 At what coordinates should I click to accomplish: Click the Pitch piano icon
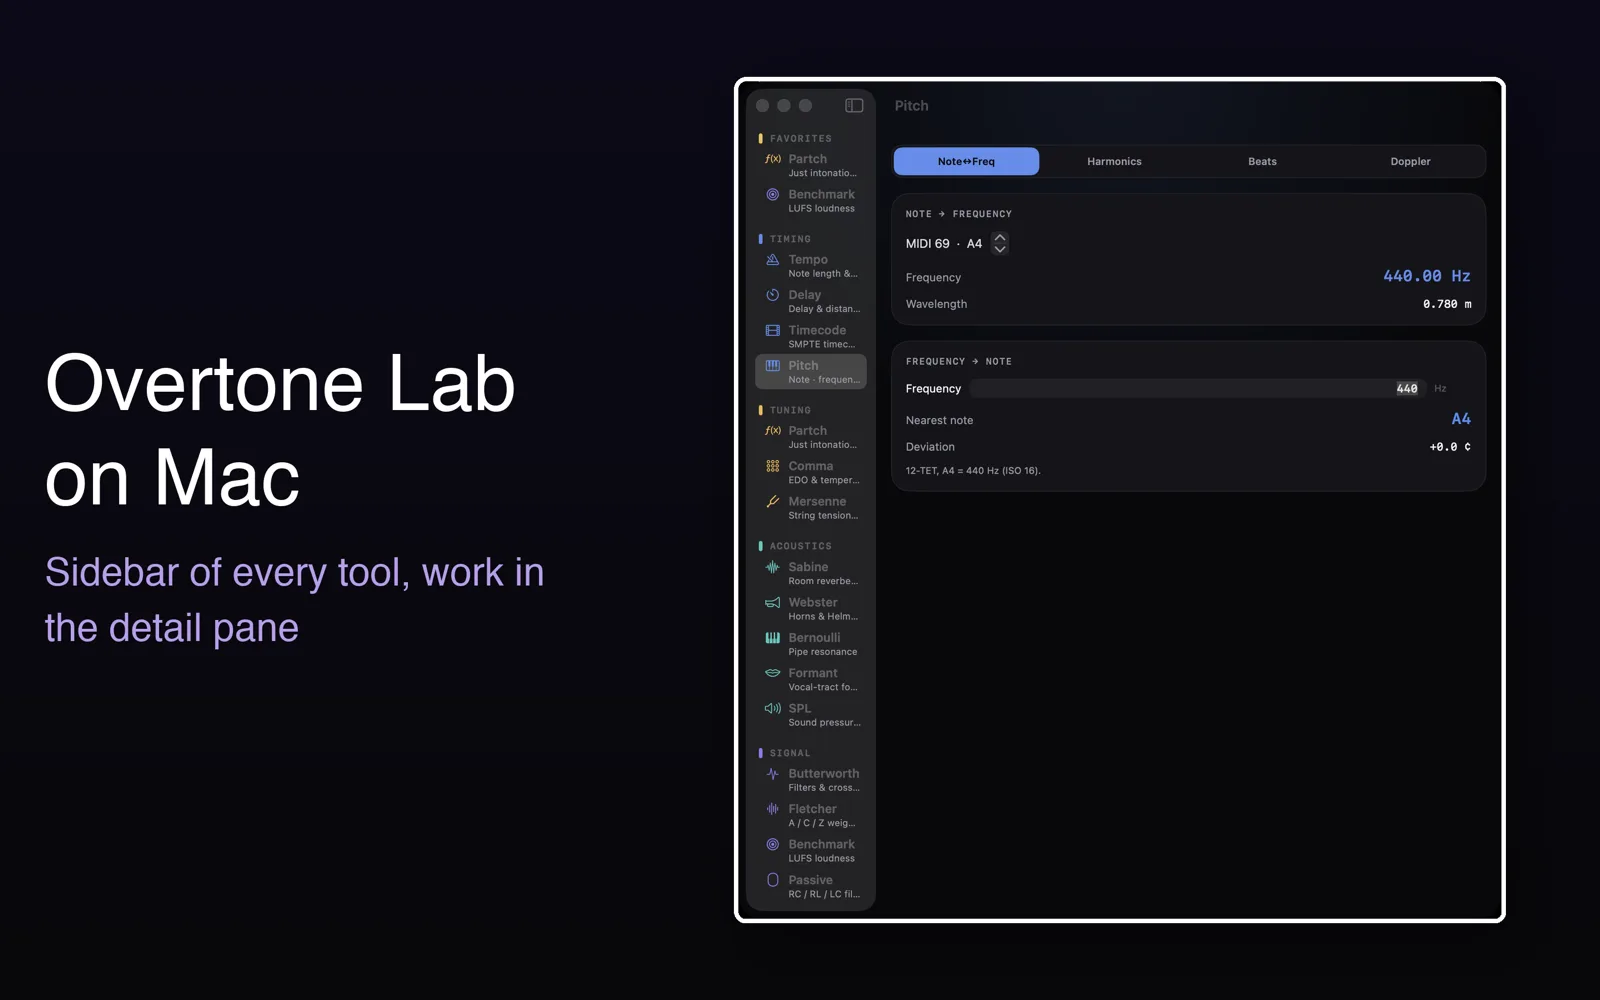(x=773, y=366)
